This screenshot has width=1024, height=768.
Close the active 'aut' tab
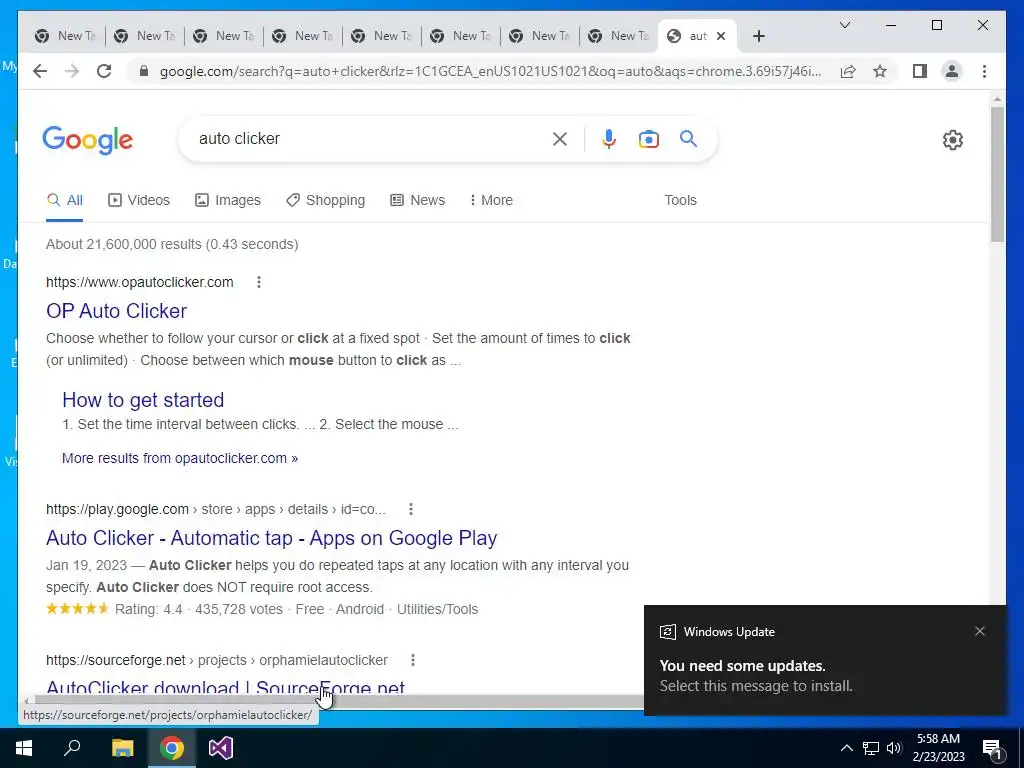pos(721,36)
